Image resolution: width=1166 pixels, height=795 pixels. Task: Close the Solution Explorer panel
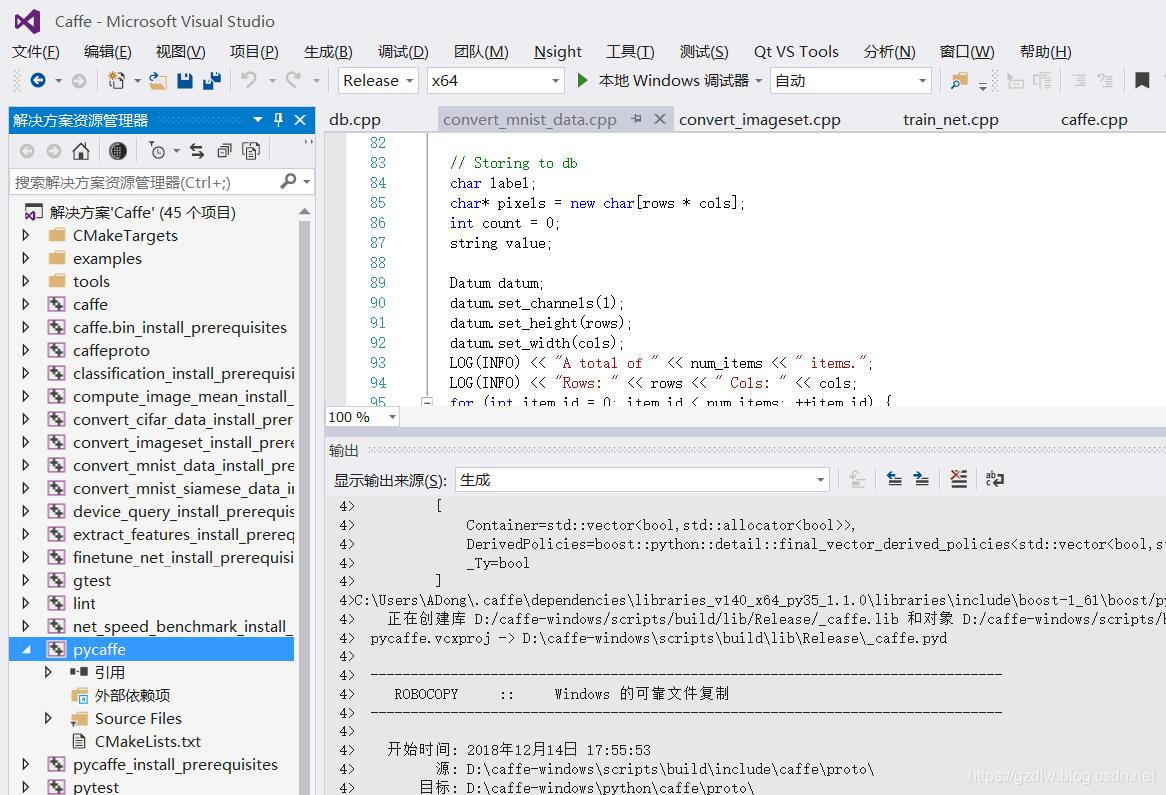pyautogui.click(x=300, y=120)
